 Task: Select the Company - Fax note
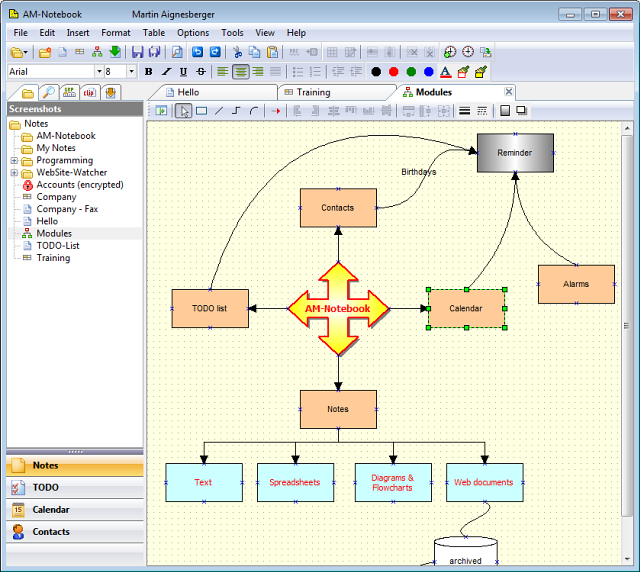67,209
